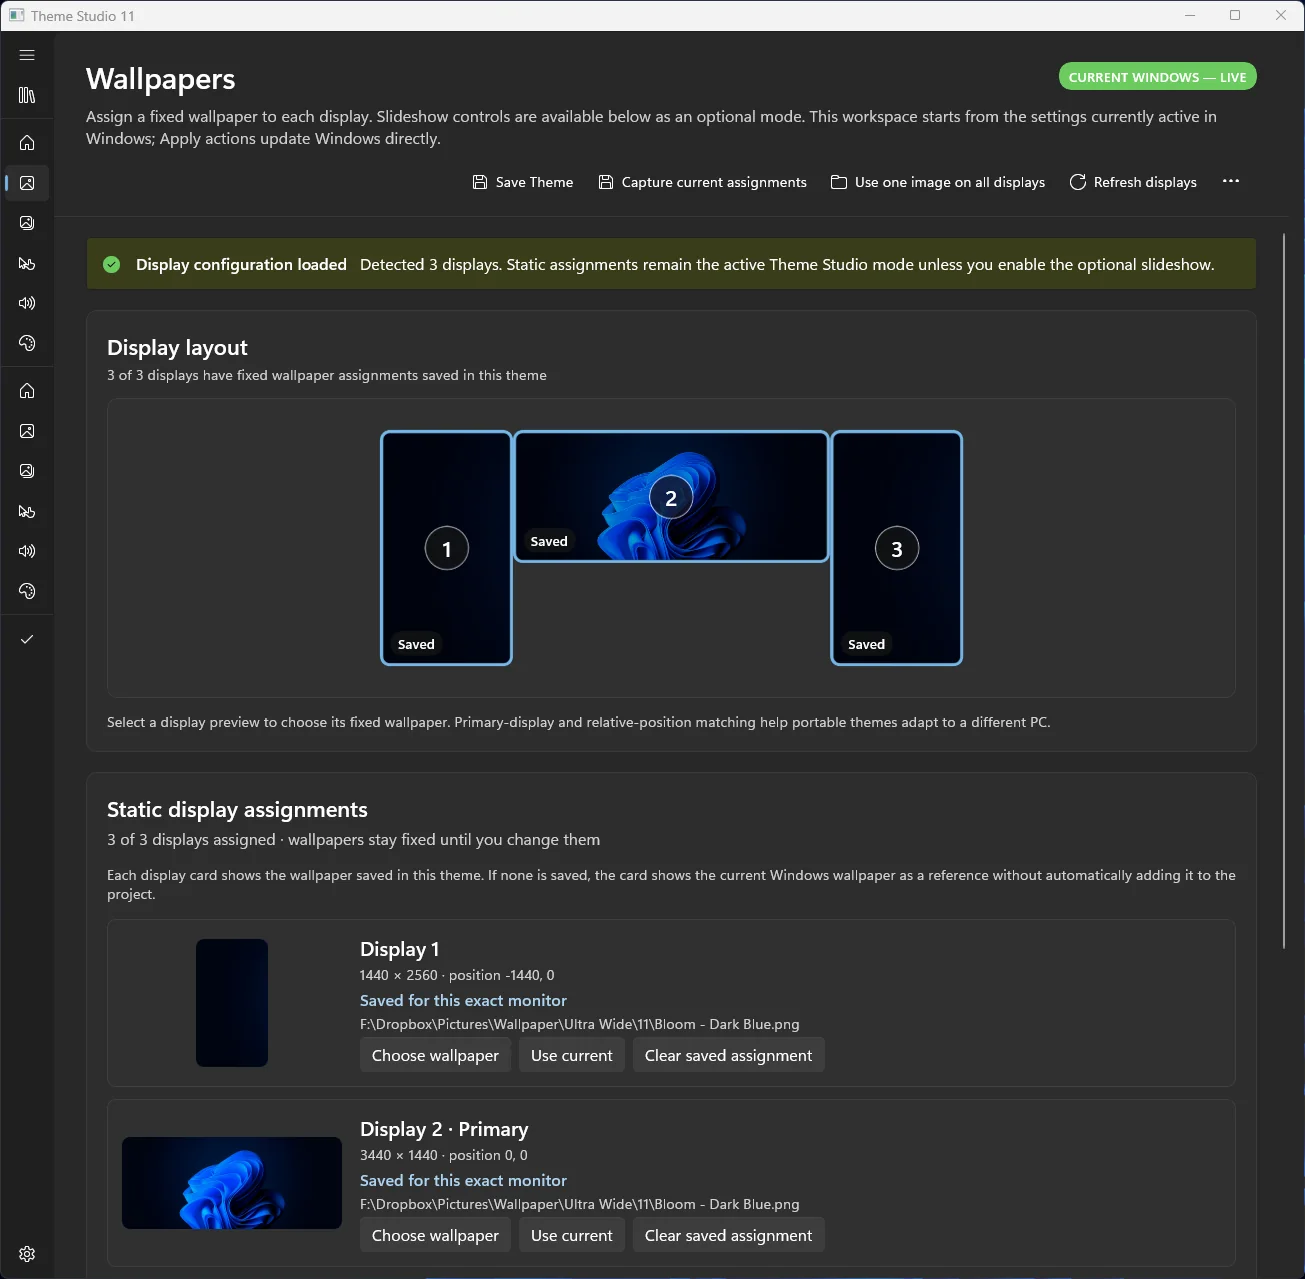This screenshot has height=1279, width=1305.
Task: Click Refresh displays
Action: (1133, 182)
